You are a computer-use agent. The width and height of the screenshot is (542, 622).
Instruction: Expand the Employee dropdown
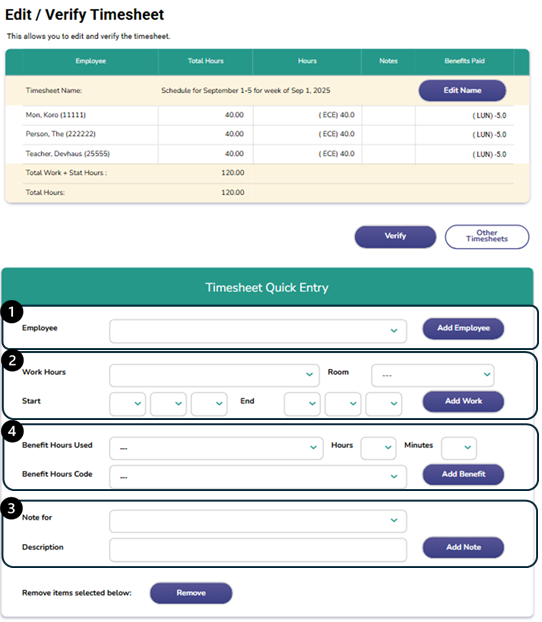pos(258,331)
